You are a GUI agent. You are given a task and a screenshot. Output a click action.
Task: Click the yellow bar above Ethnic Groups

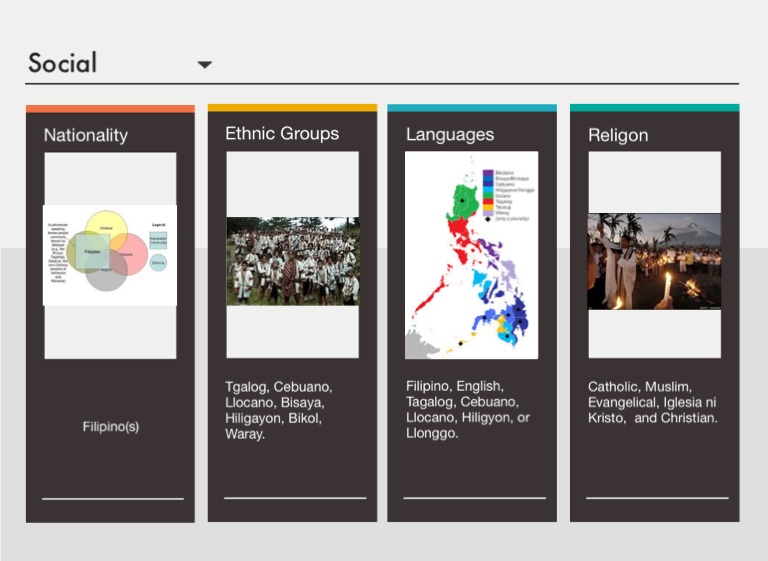click(x=292, y=107)
